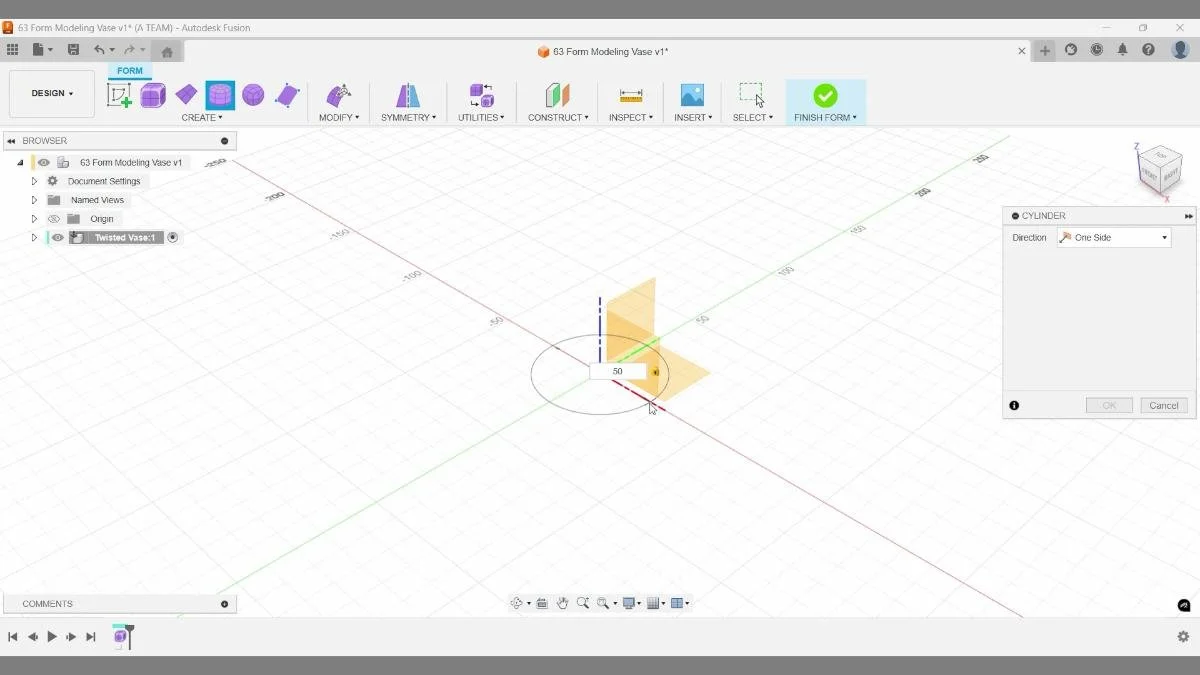Expand the Document Settings tree item
Viewport: 1200px width, 675px height.
[x=34, y=180]
